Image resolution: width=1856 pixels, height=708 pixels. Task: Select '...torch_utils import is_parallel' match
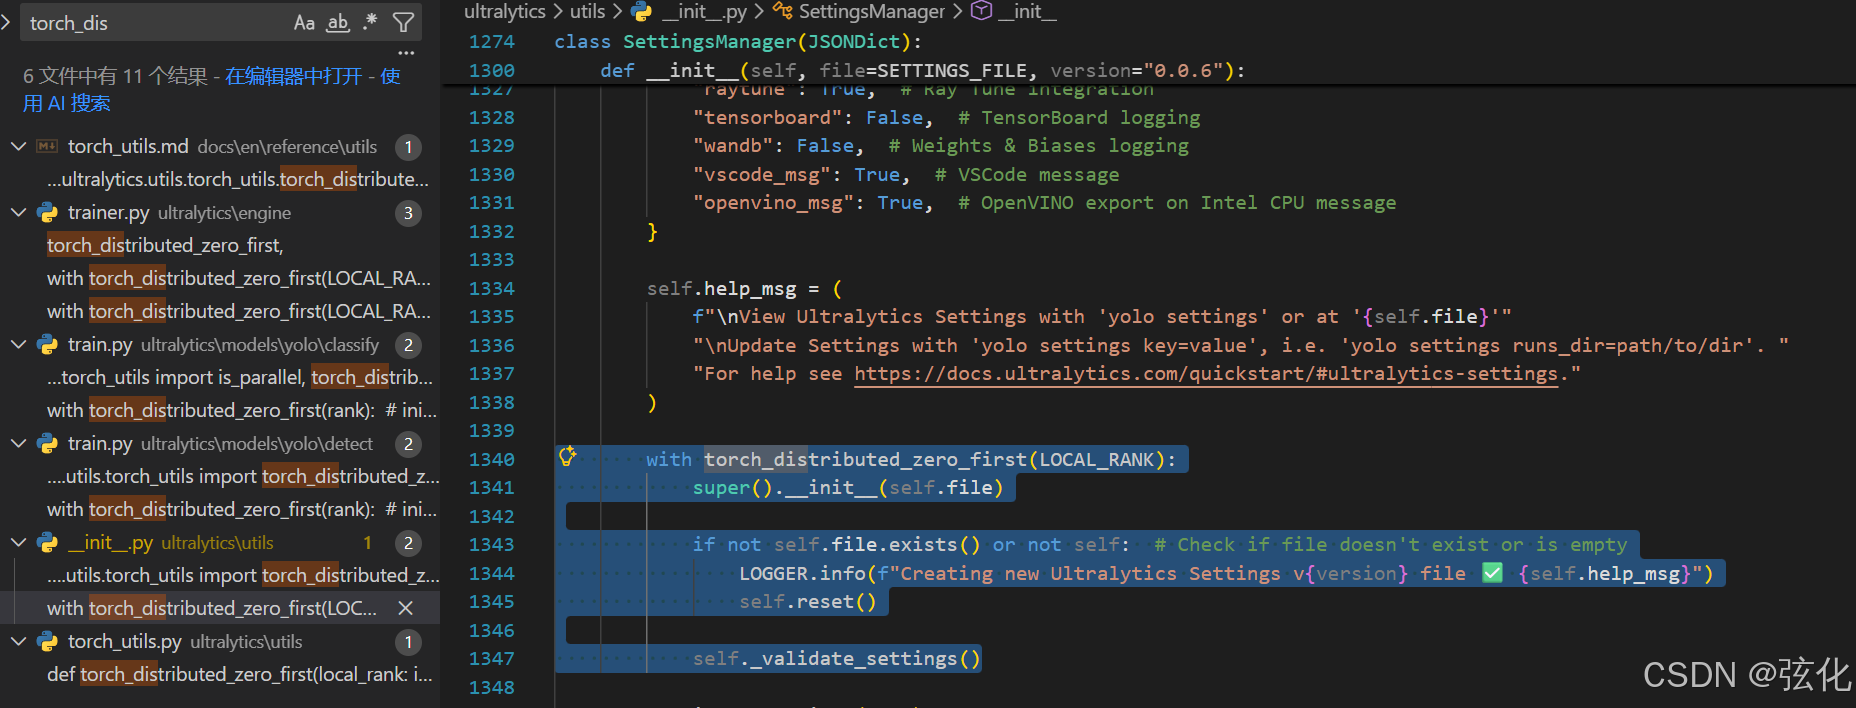[x=240, y=377]
